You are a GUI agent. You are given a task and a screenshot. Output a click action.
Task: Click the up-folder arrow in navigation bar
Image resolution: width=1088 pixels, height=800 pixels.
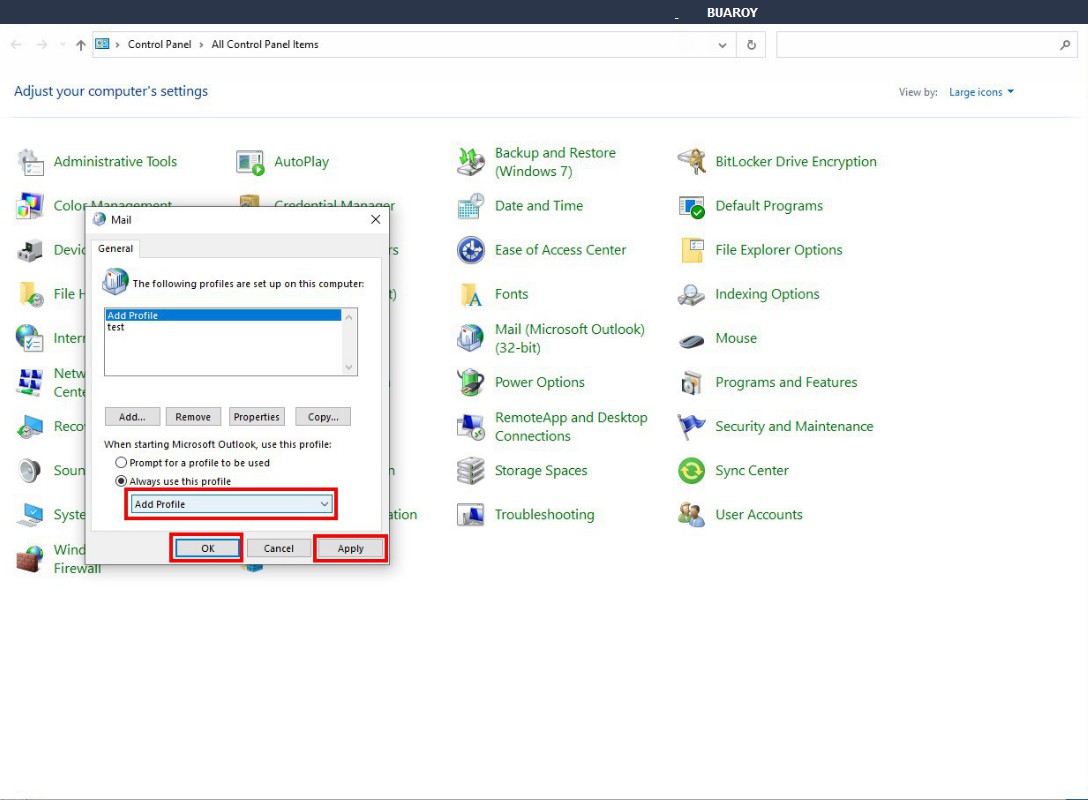click(80, 44)
